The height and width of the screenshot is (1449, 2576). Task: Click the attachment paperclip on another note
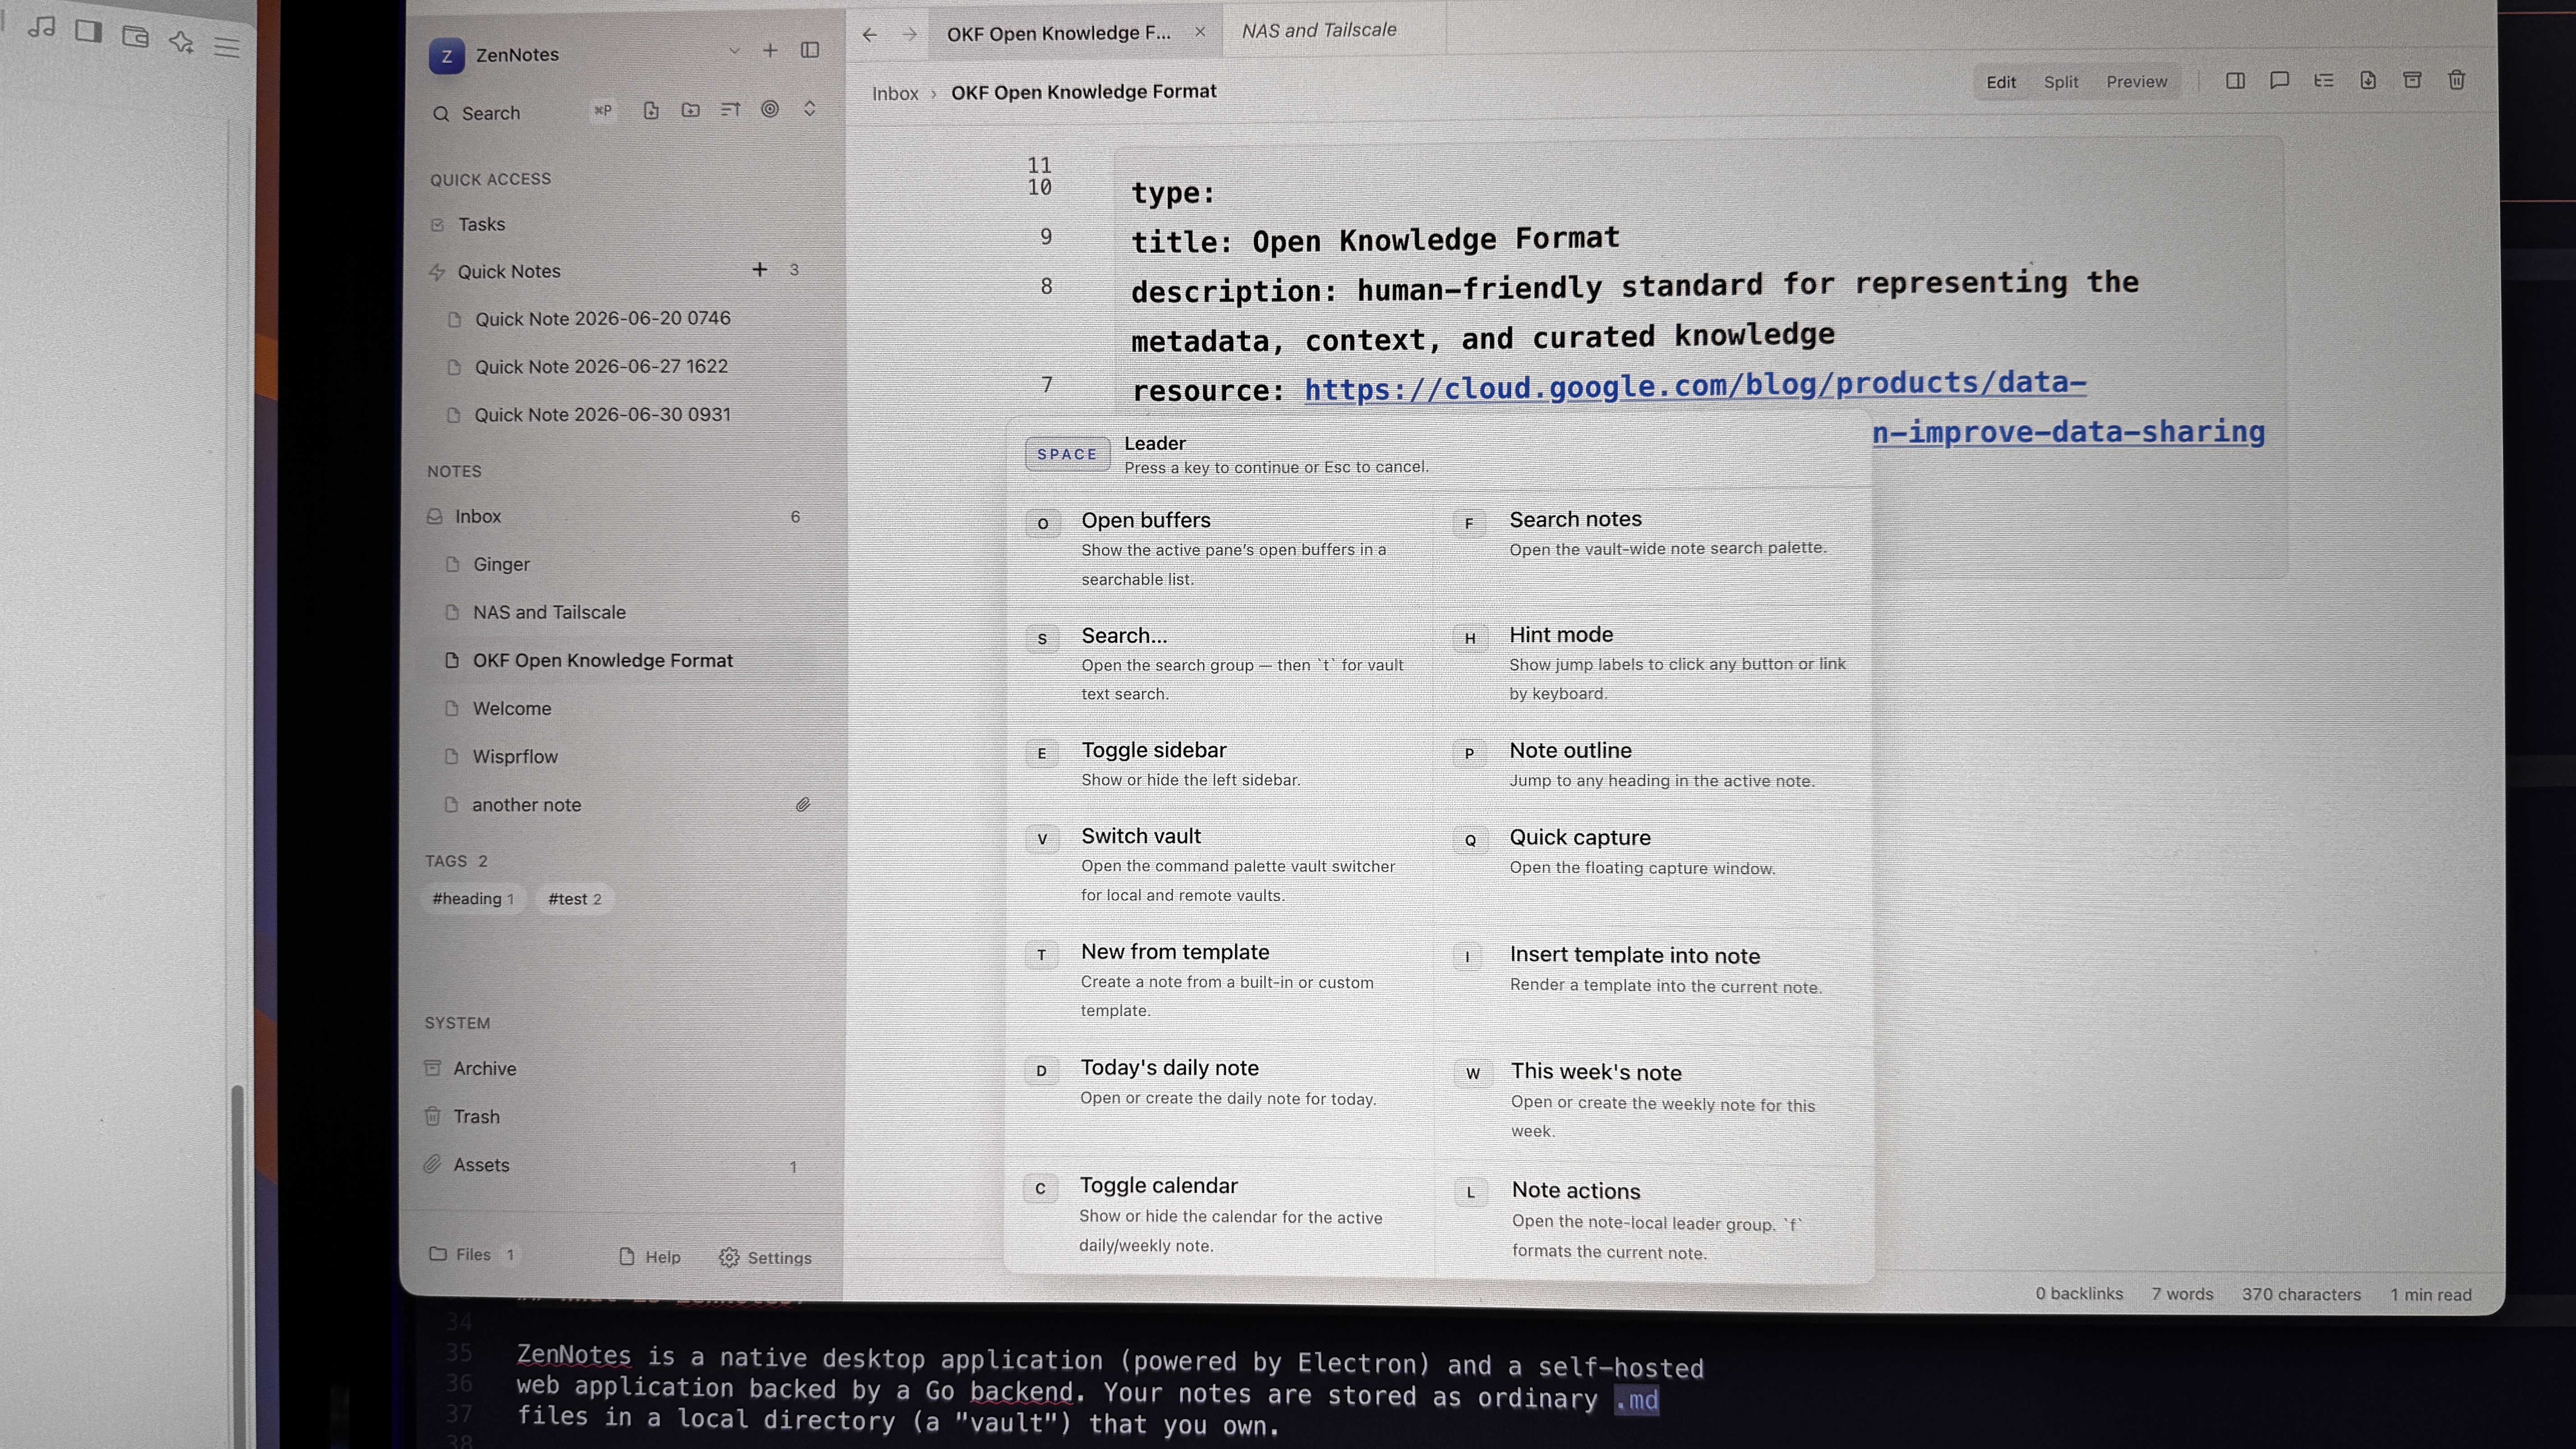(x=803, y=804)
